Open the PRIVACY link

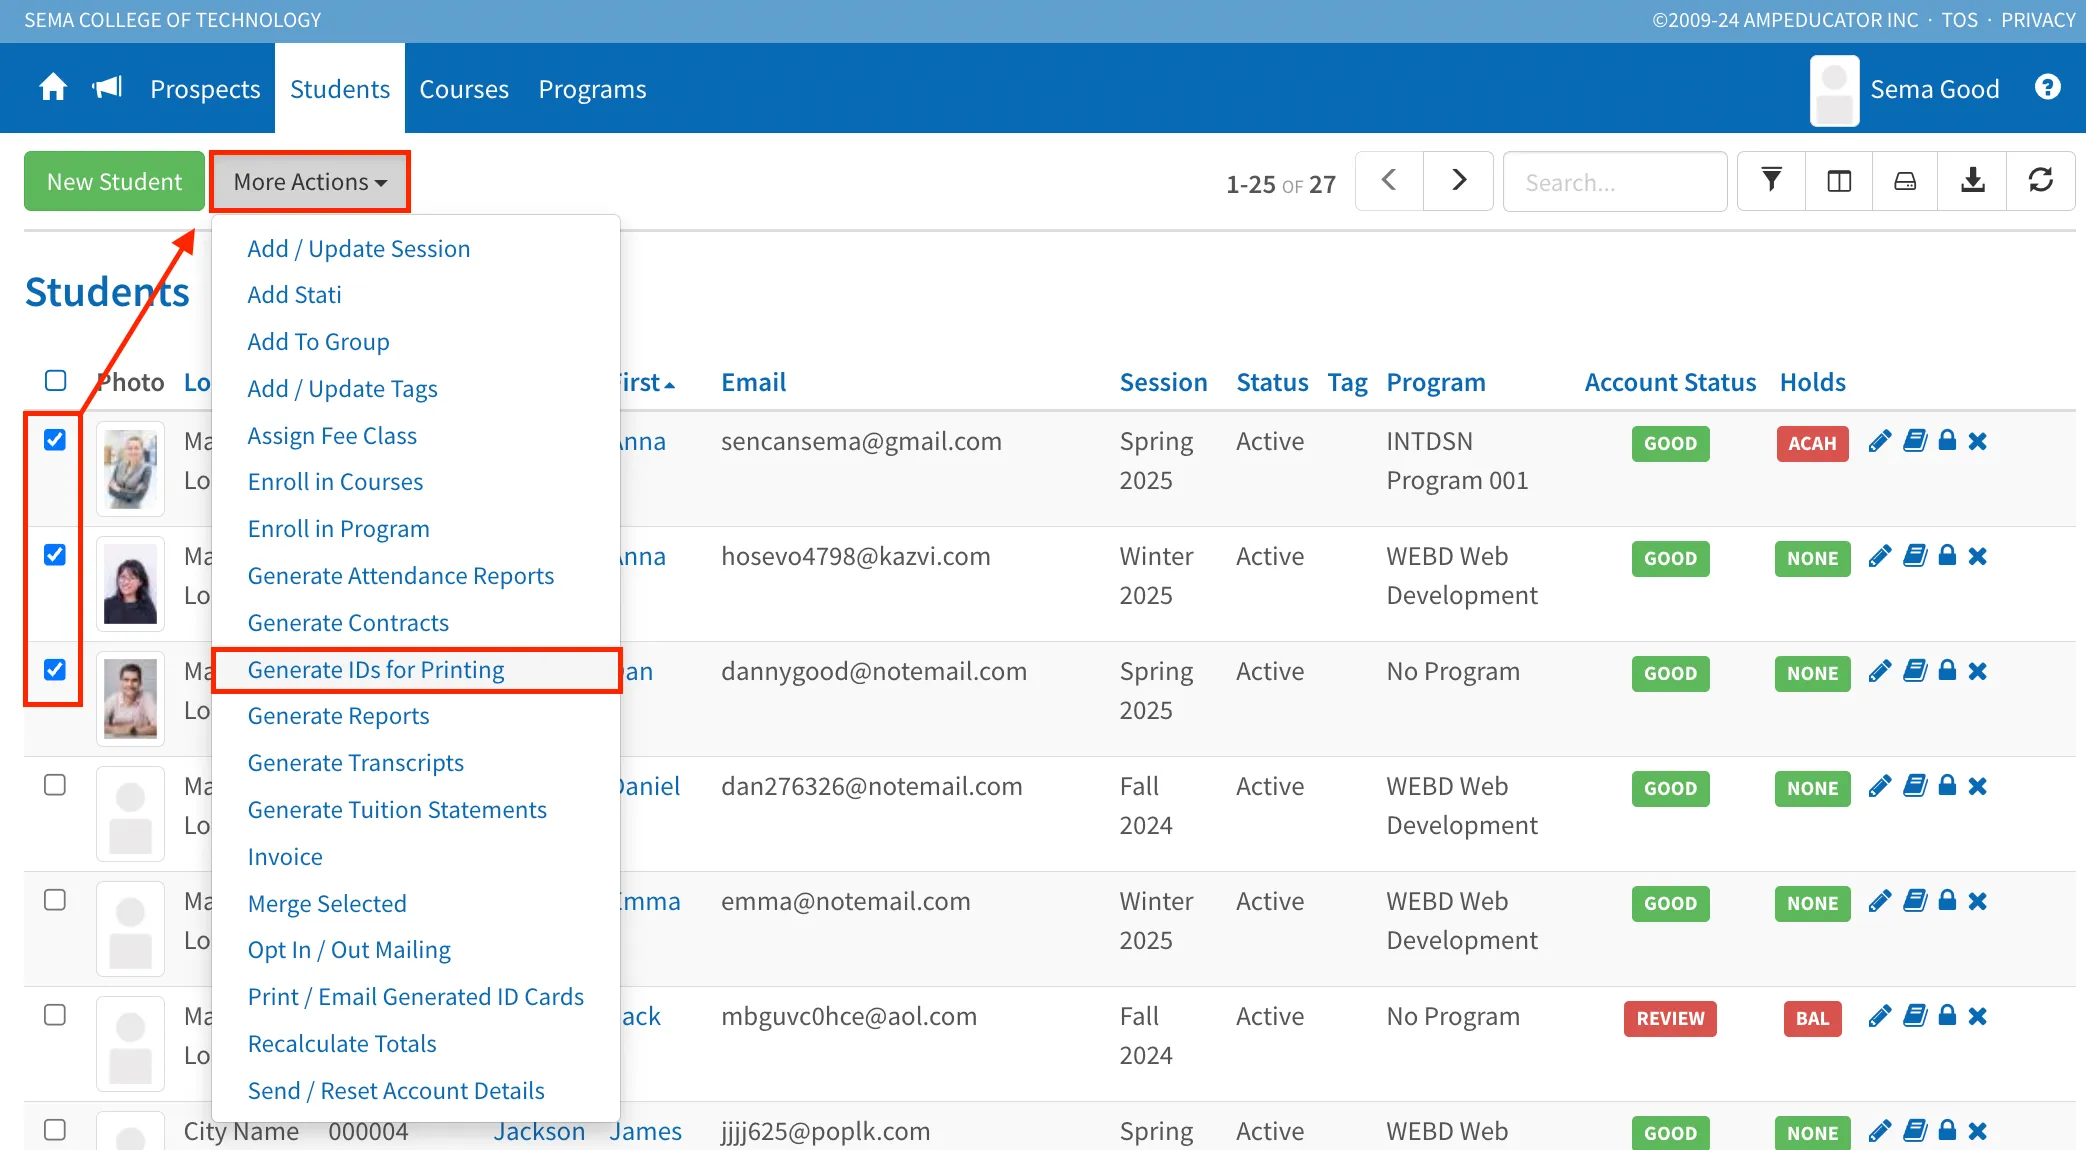click(x=2038, y=20)
